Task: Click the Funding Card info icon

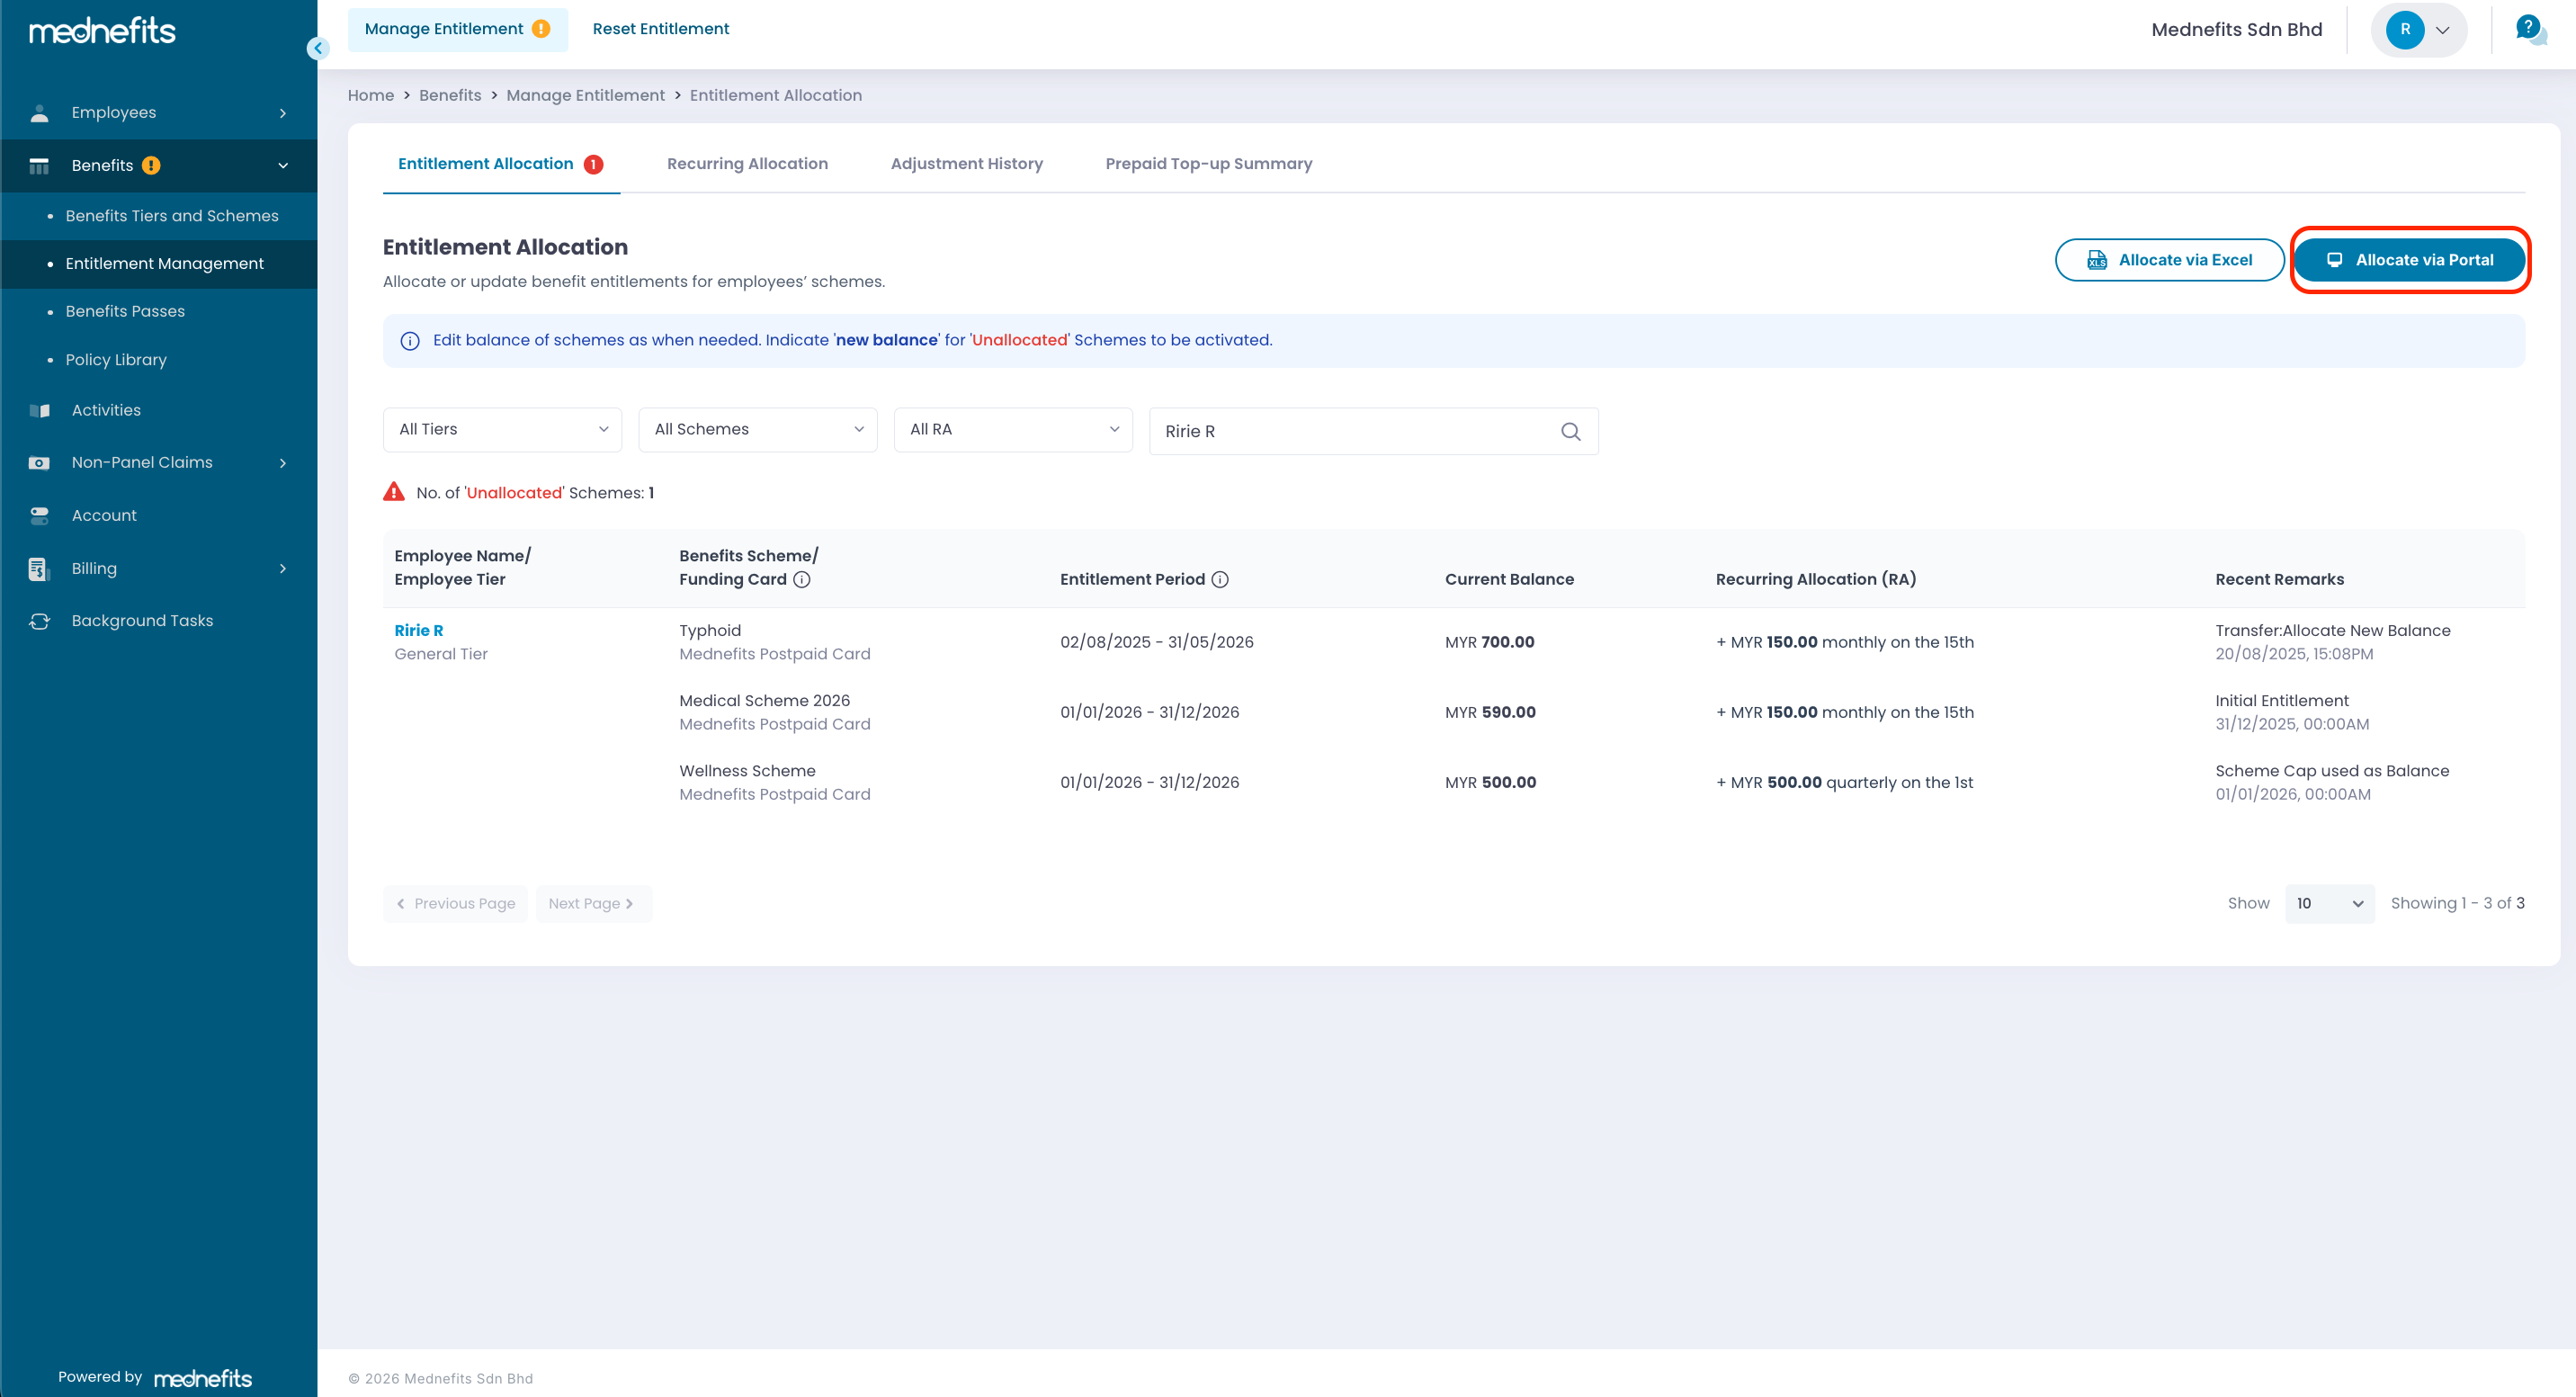Action: (x=802, y=579)
